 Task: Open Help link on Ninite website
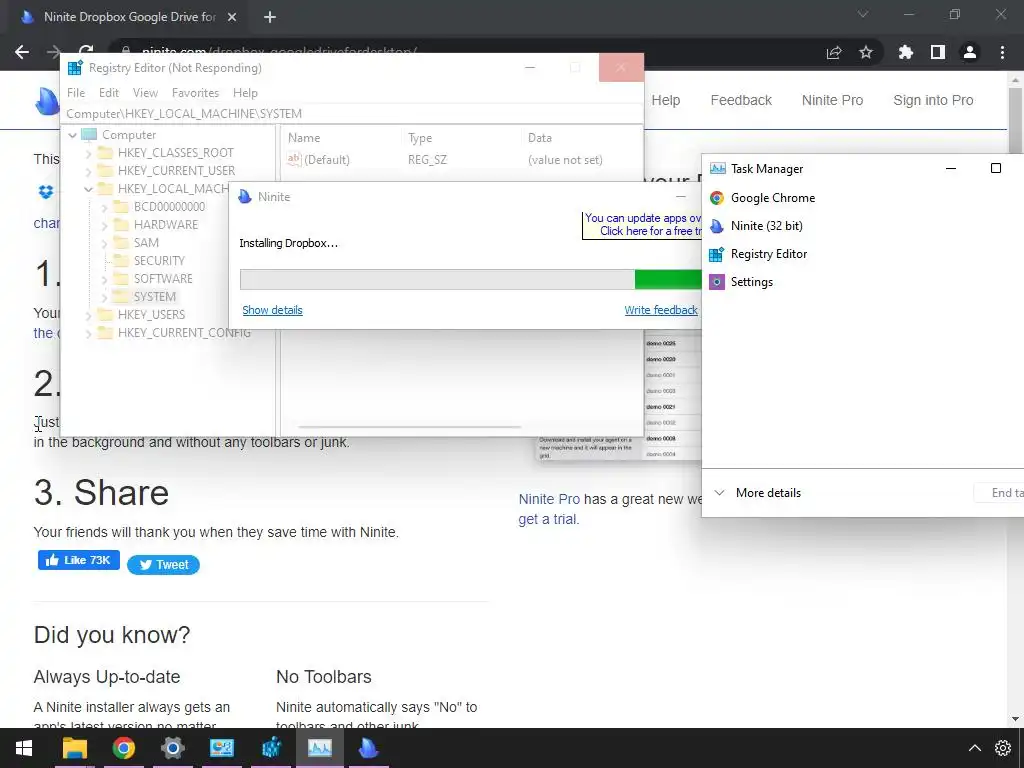point(665,100)
